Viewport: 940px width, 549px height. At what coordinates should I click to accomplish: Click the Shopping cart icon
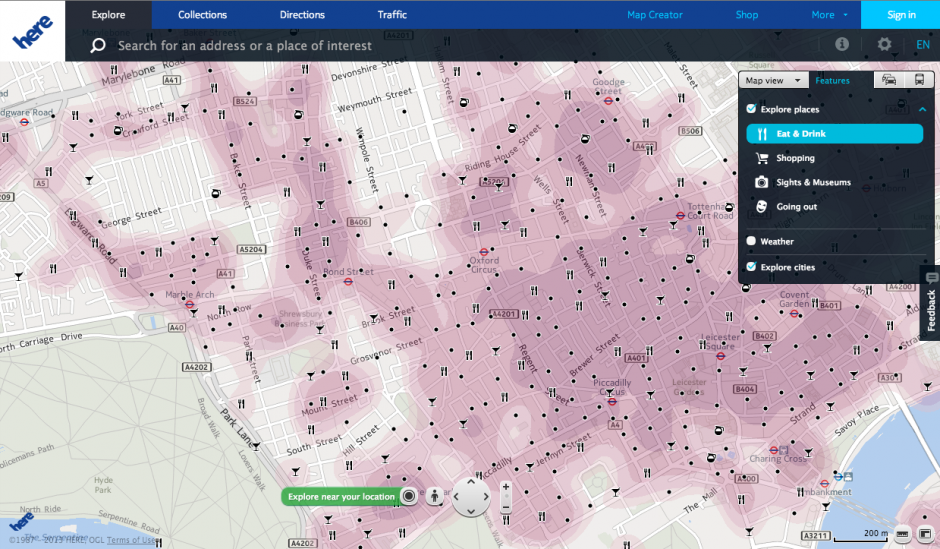coord(762,158)
